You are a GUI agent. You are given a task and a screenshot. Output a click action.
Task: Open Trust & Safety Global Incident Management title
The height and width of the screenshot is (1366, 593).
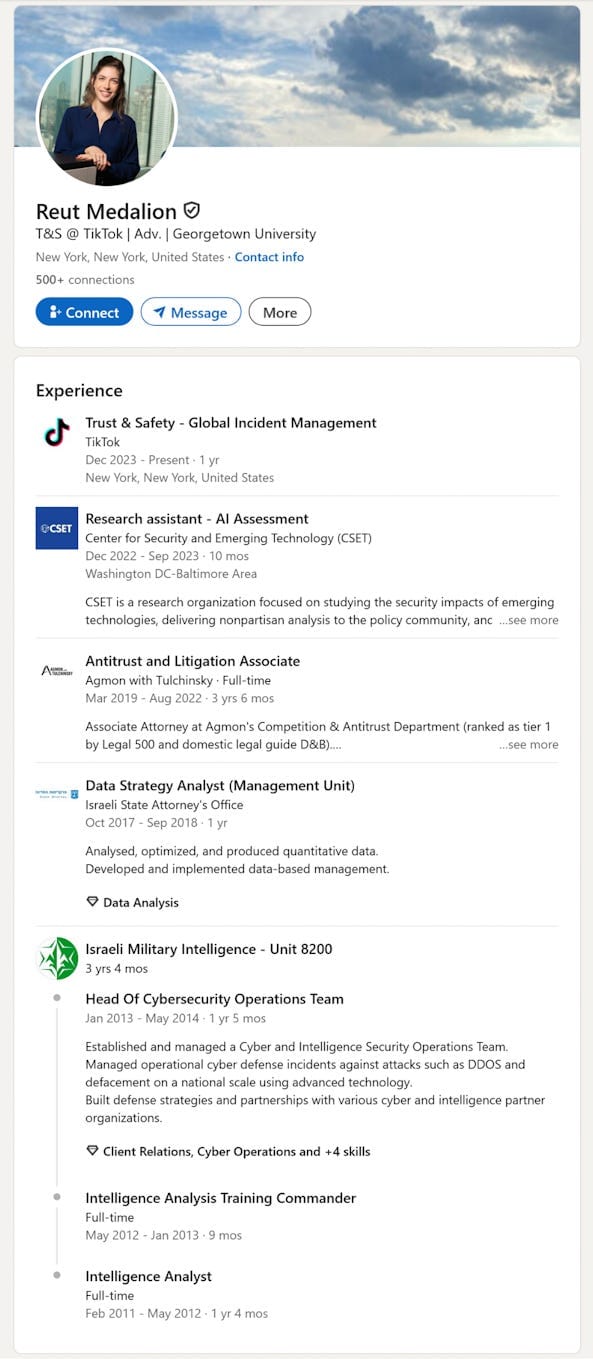231,423
